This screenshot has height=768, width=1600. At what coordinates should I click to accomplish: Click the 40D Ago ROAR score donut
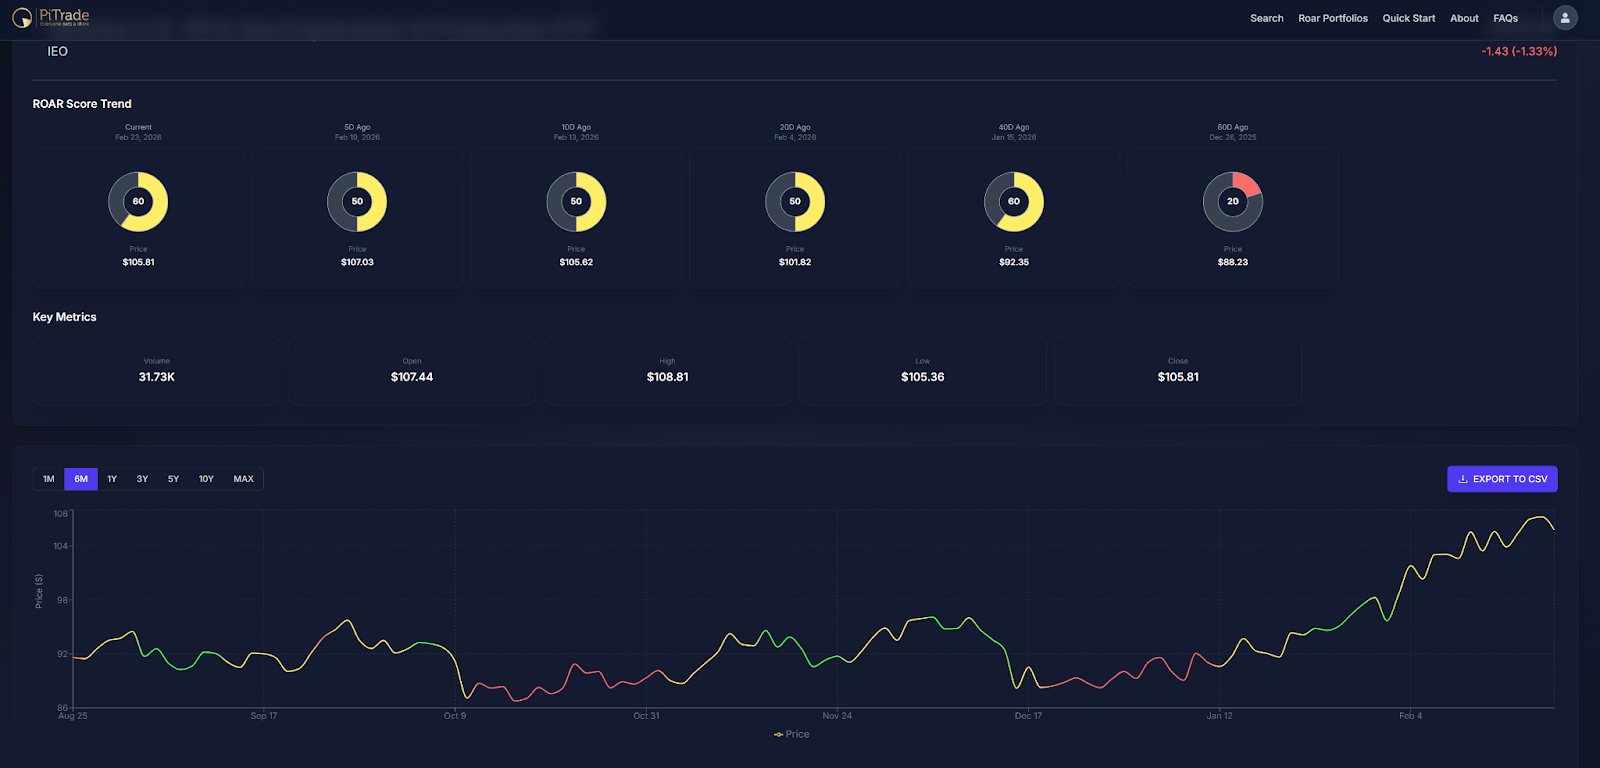pos(1014,202)
